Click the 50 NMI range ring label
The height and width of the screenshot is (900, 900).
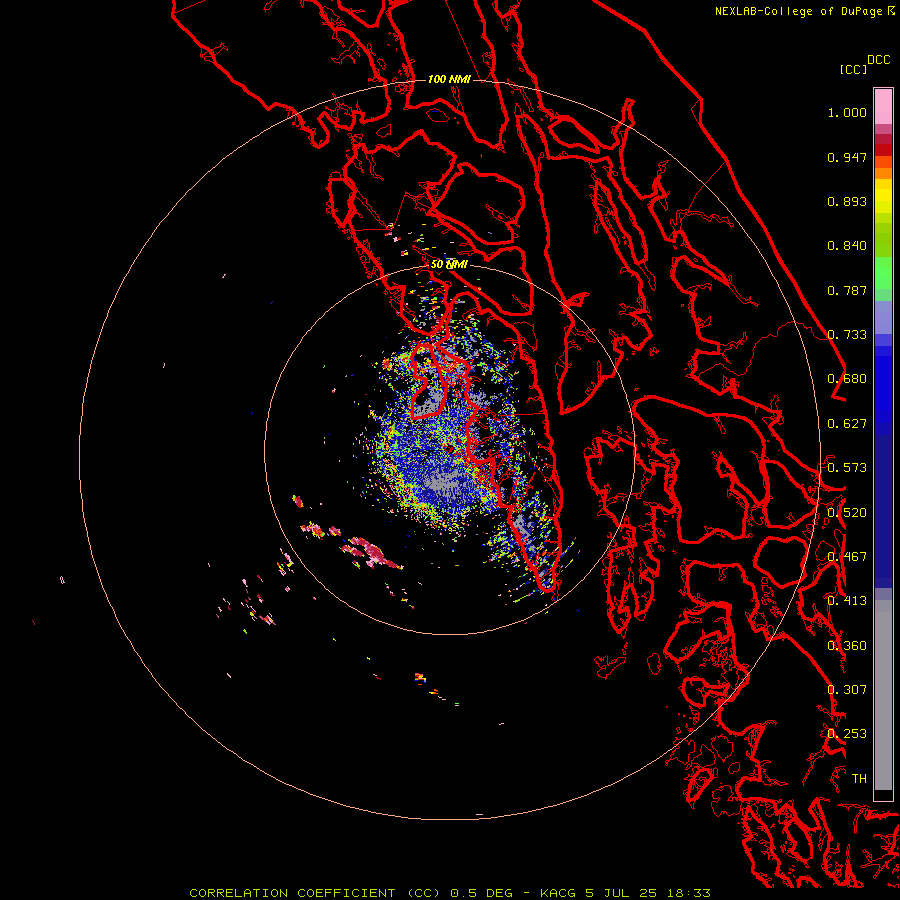tap(449, 265)
